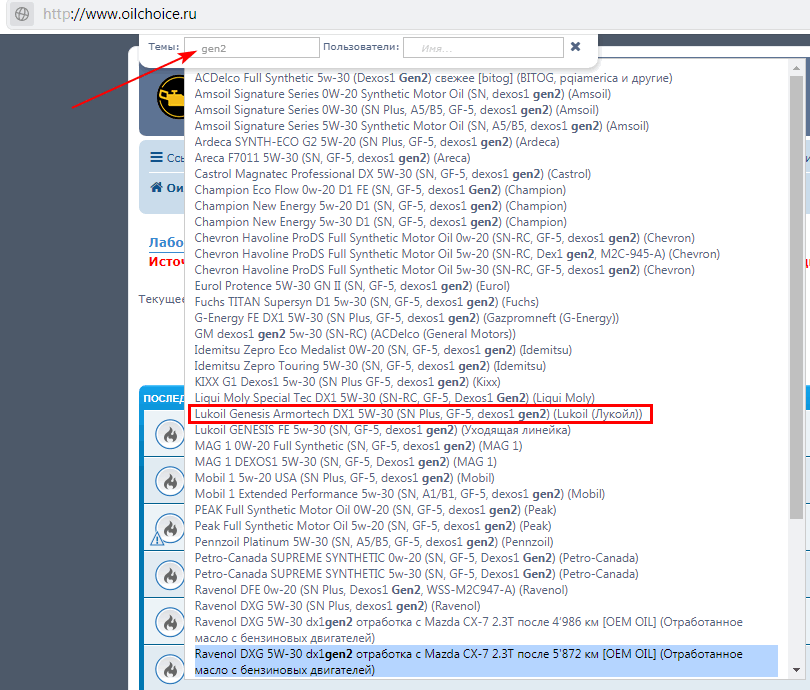This screenshot has width=810, height=690.
Task: Click the suggestions list vertical scrollbar thumb
Action: coord(796,300)
